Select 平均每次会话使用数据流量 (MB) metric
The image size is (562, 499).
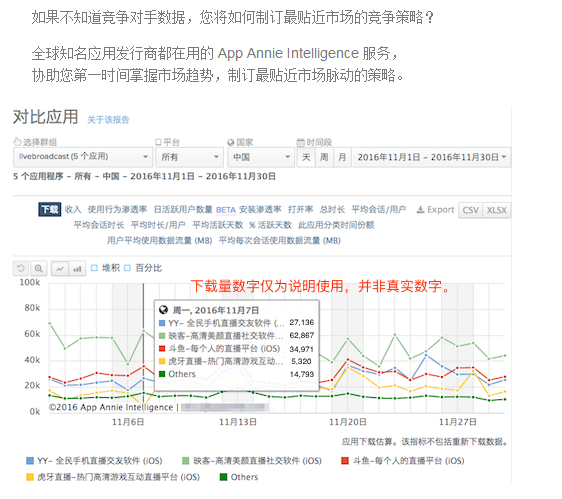click(280, 241)
